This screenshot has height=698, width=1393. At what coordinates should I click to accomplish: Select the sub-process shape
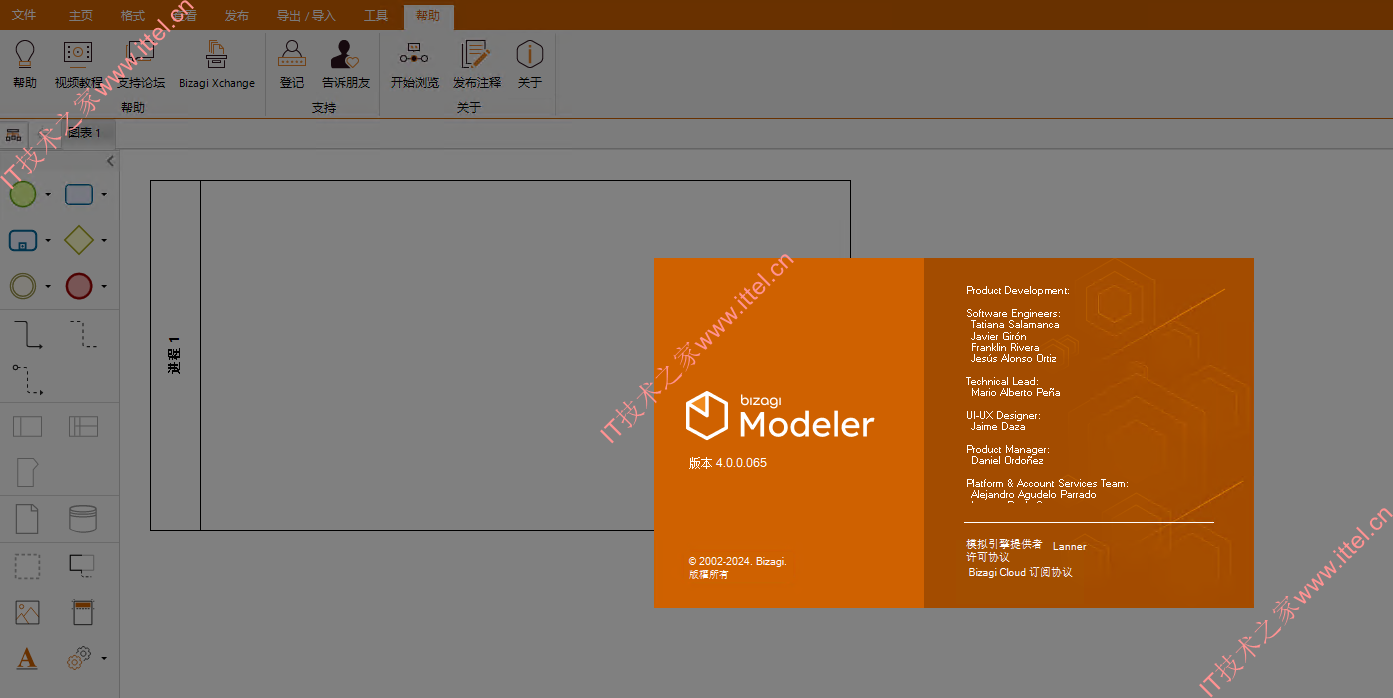[23, 240]
